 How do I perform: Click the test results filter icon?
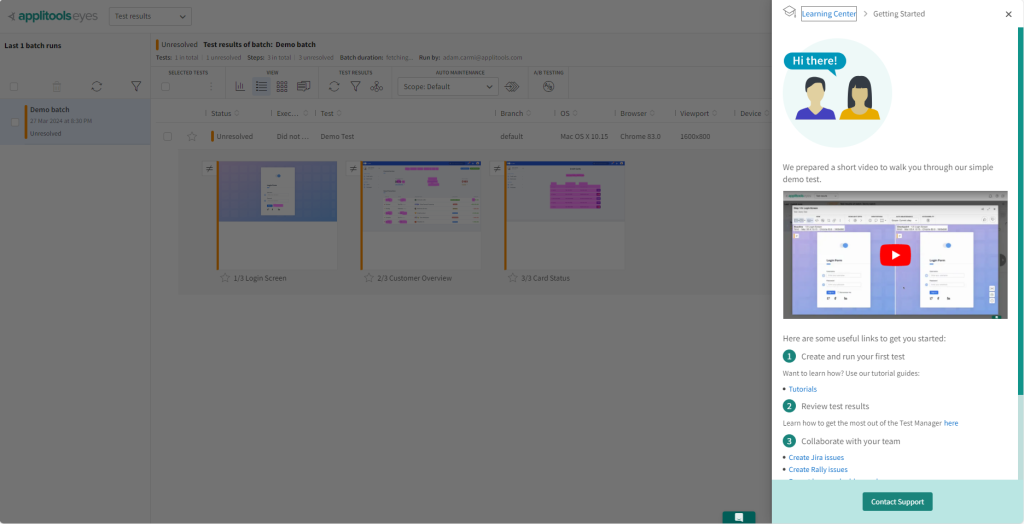[x=355, y=87]
